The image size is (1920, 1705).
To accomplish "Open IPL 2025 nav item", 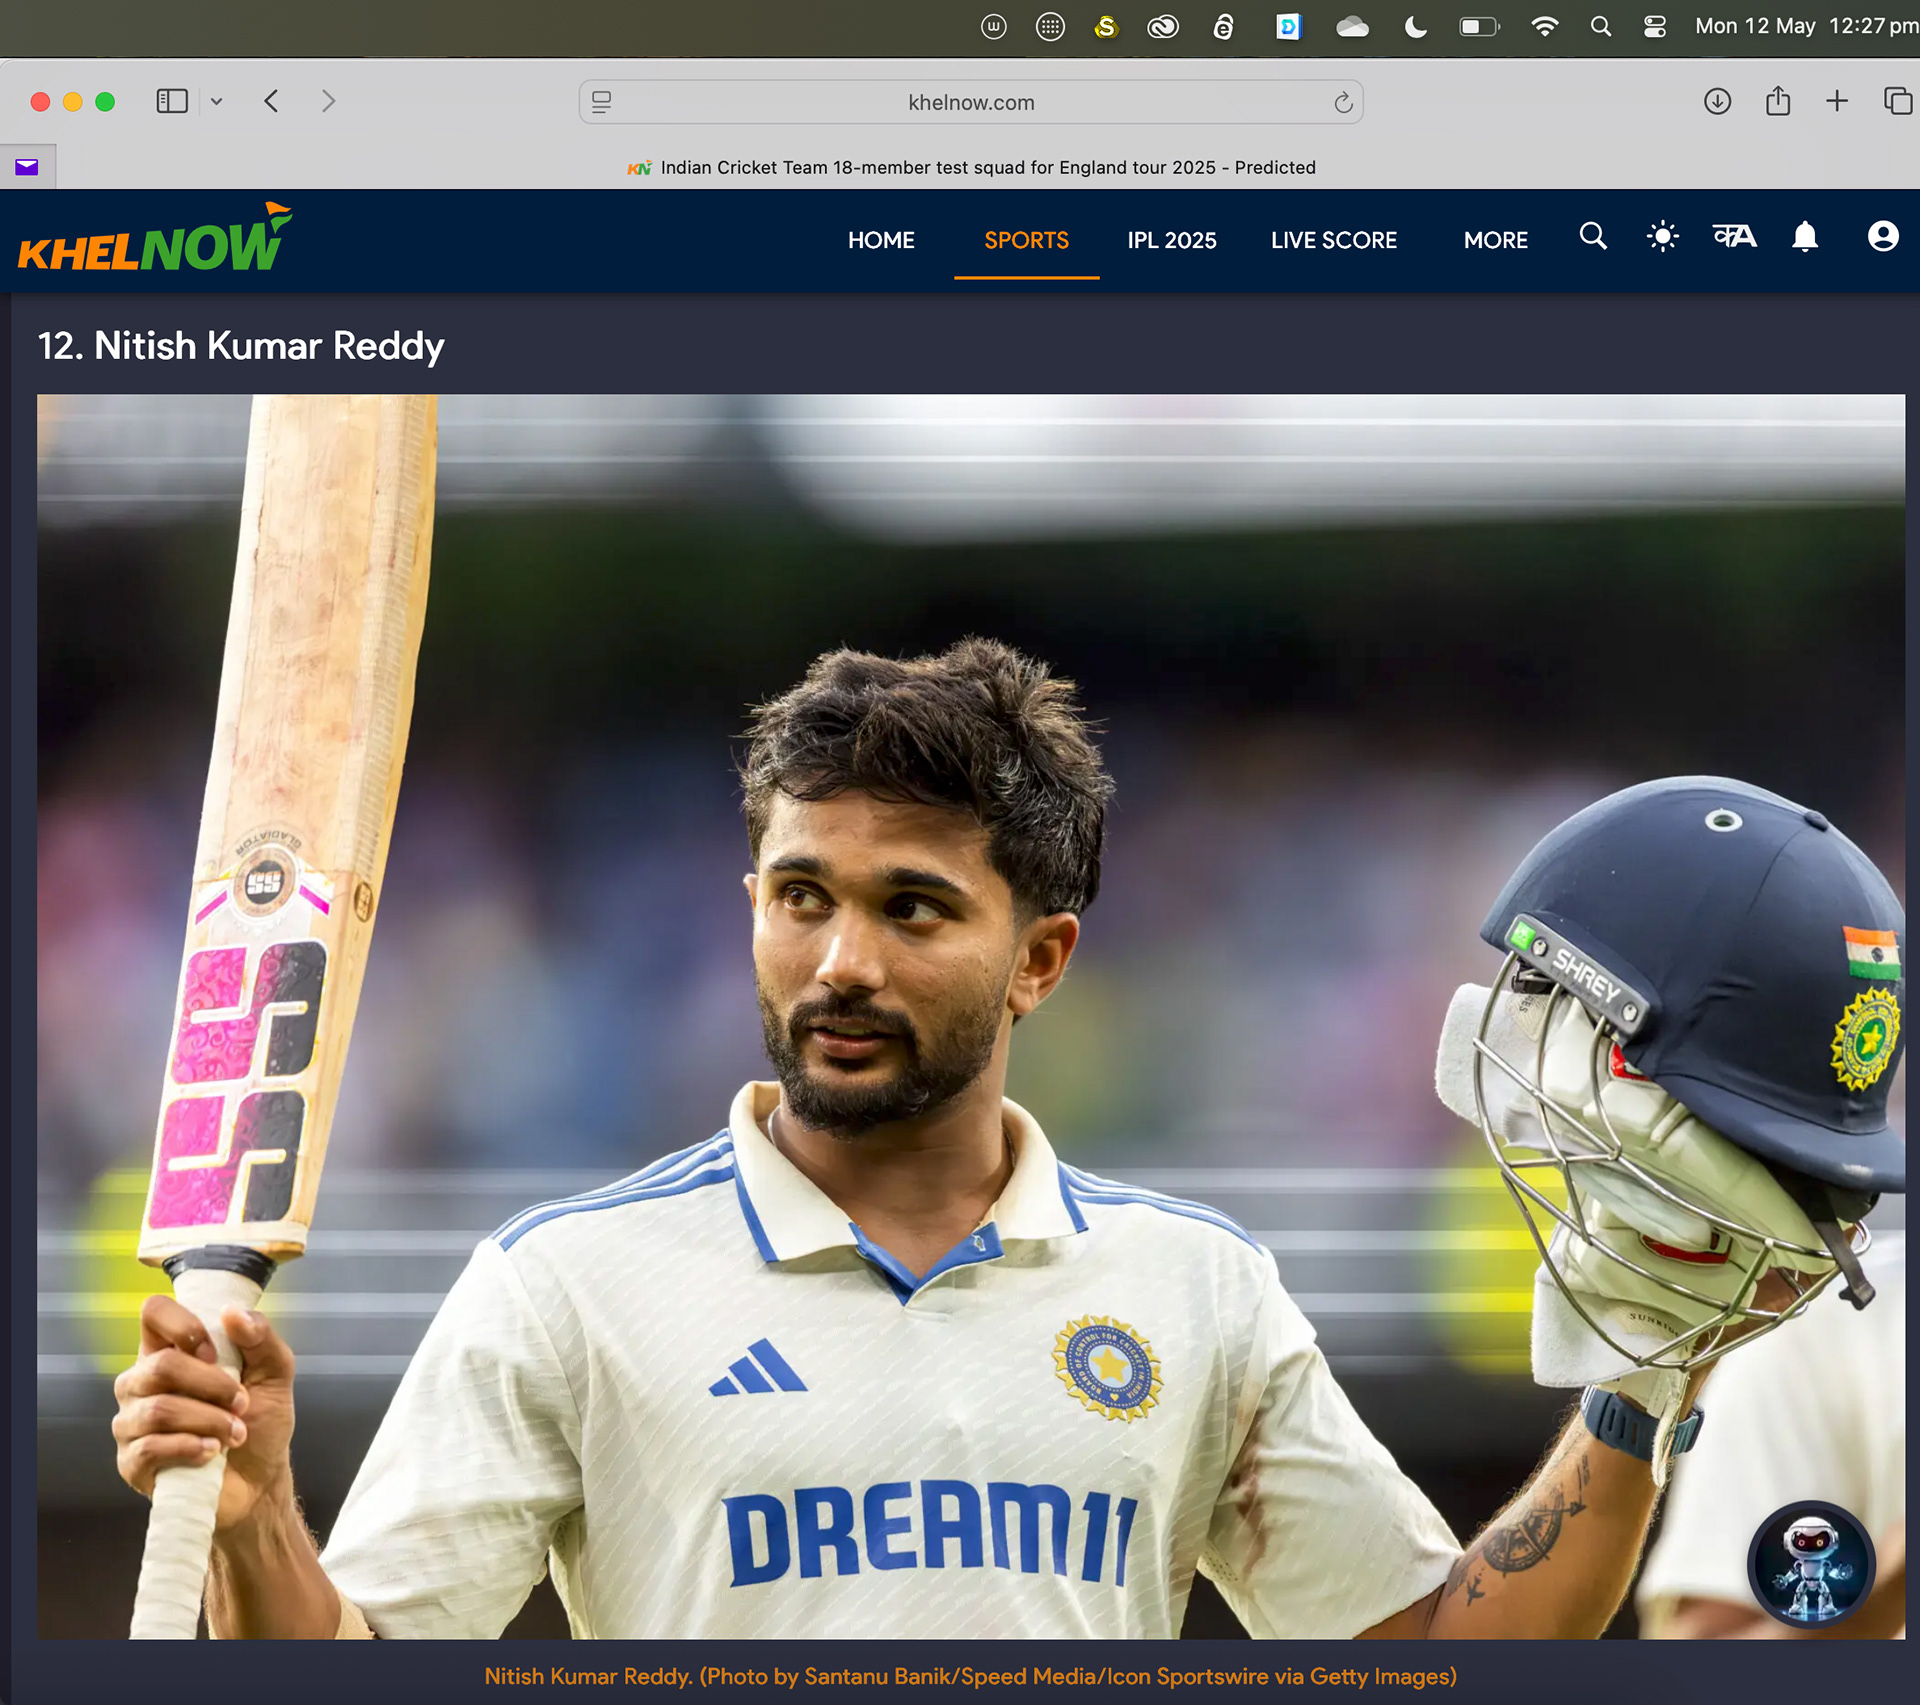I will tap(1171, 240).
